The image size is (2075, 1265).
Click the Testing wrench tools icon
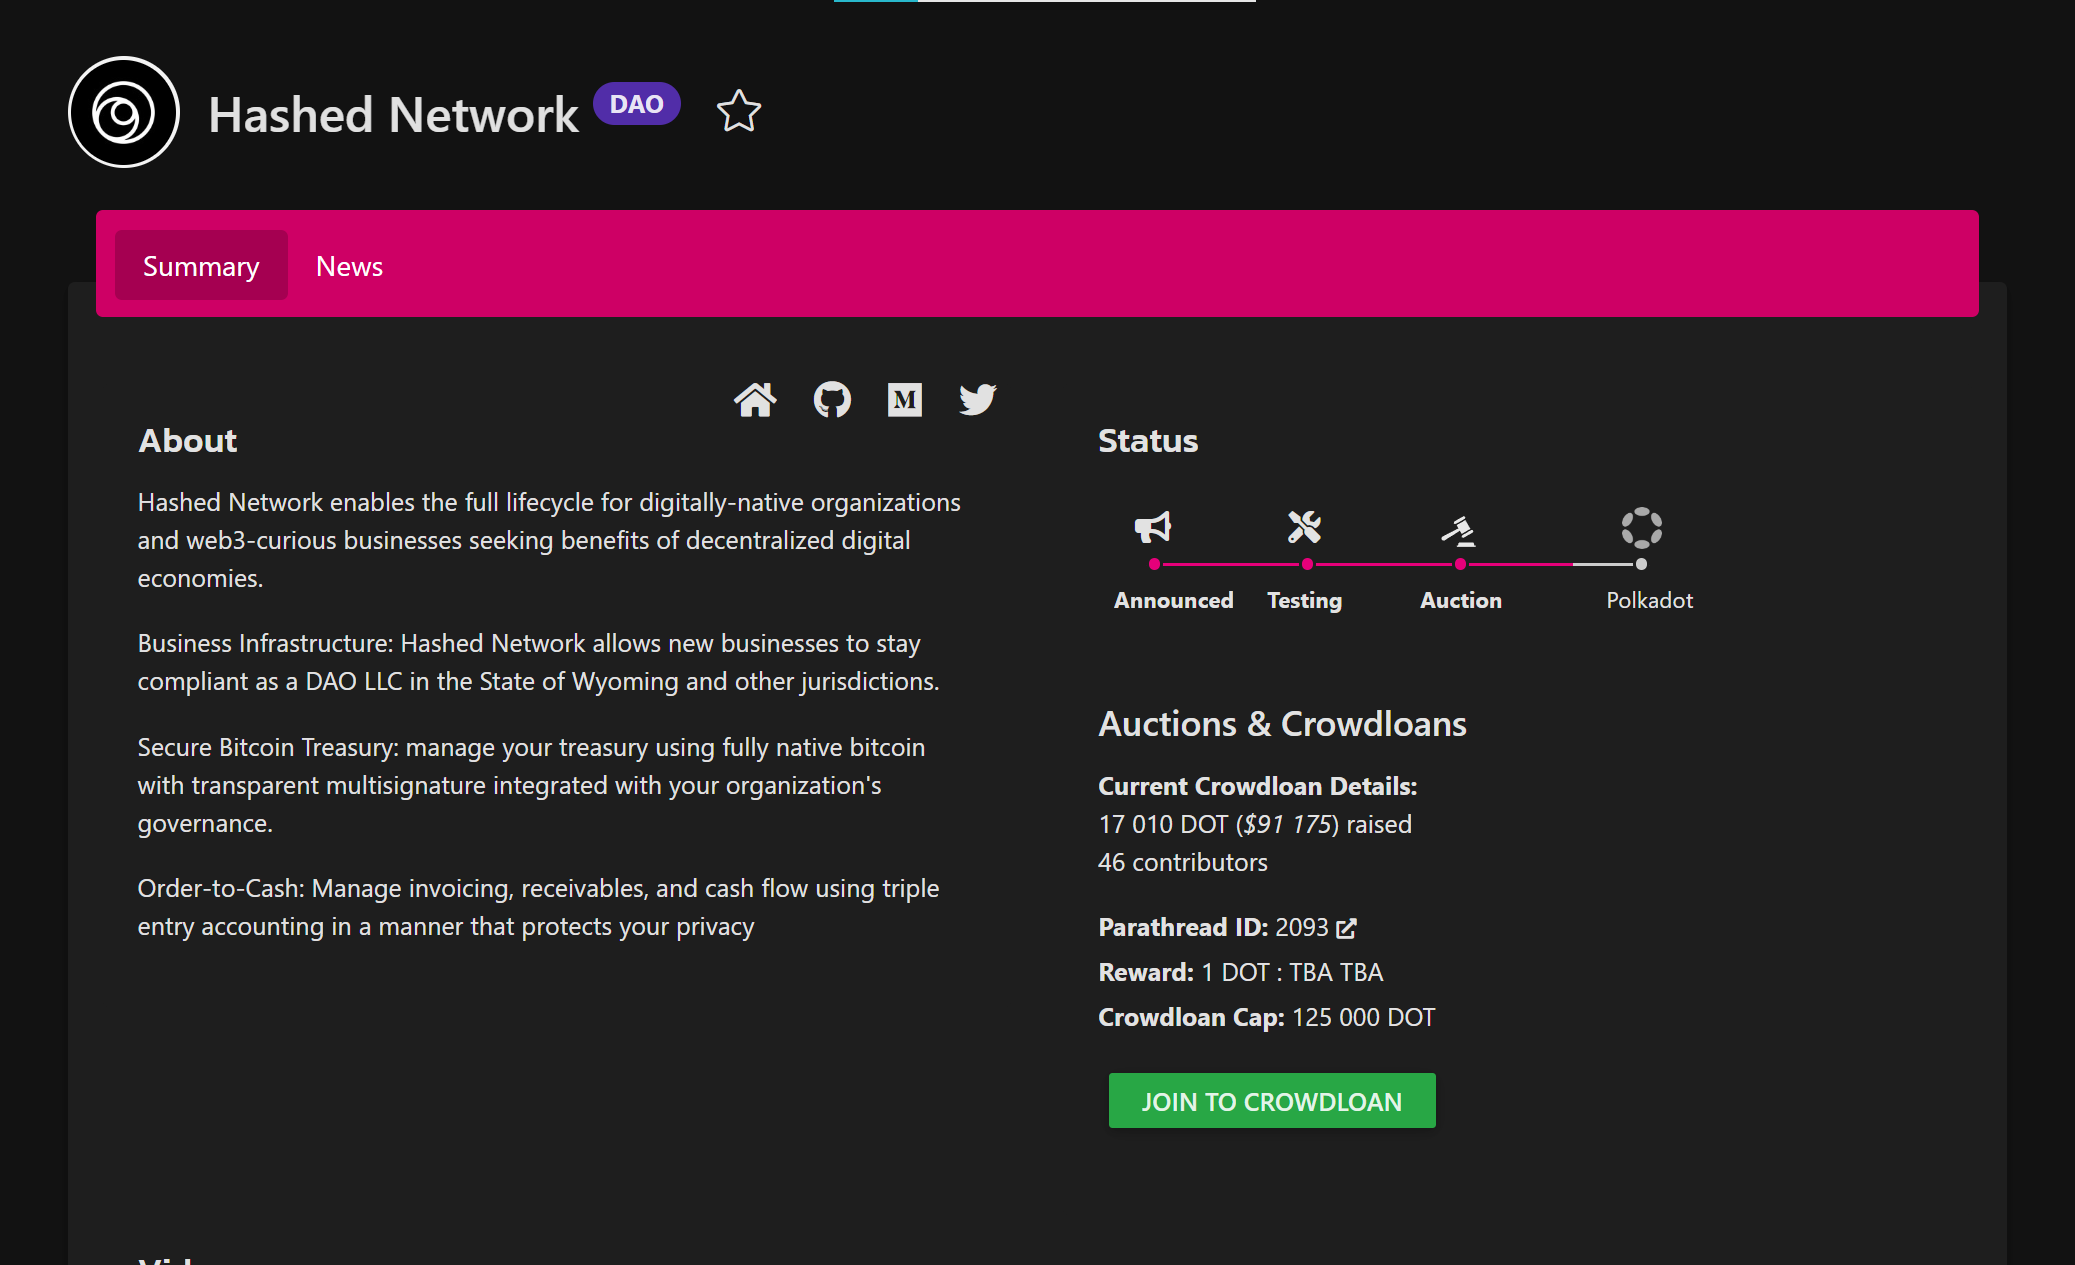pyautogui.click(x=1304, y=527)
